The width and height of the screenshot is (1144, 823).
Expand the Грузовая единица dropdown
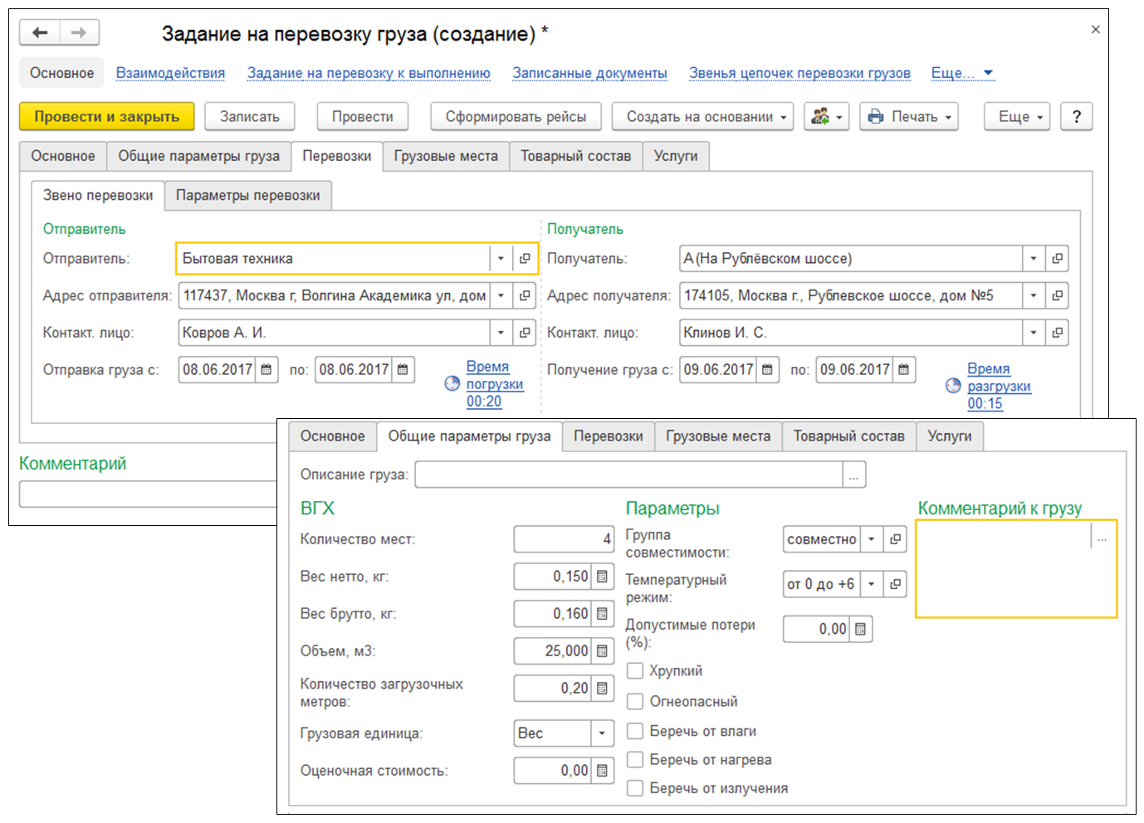tap(601, 734)
